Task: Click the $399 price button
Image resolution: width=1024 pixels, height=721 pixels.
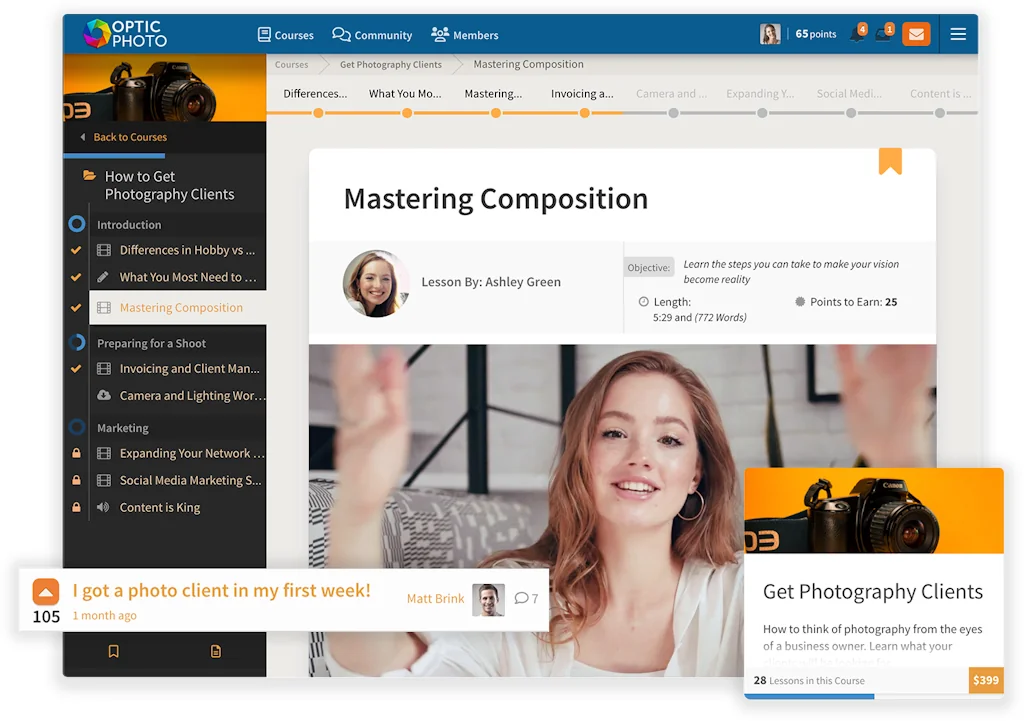Action: tap(985, 680)
